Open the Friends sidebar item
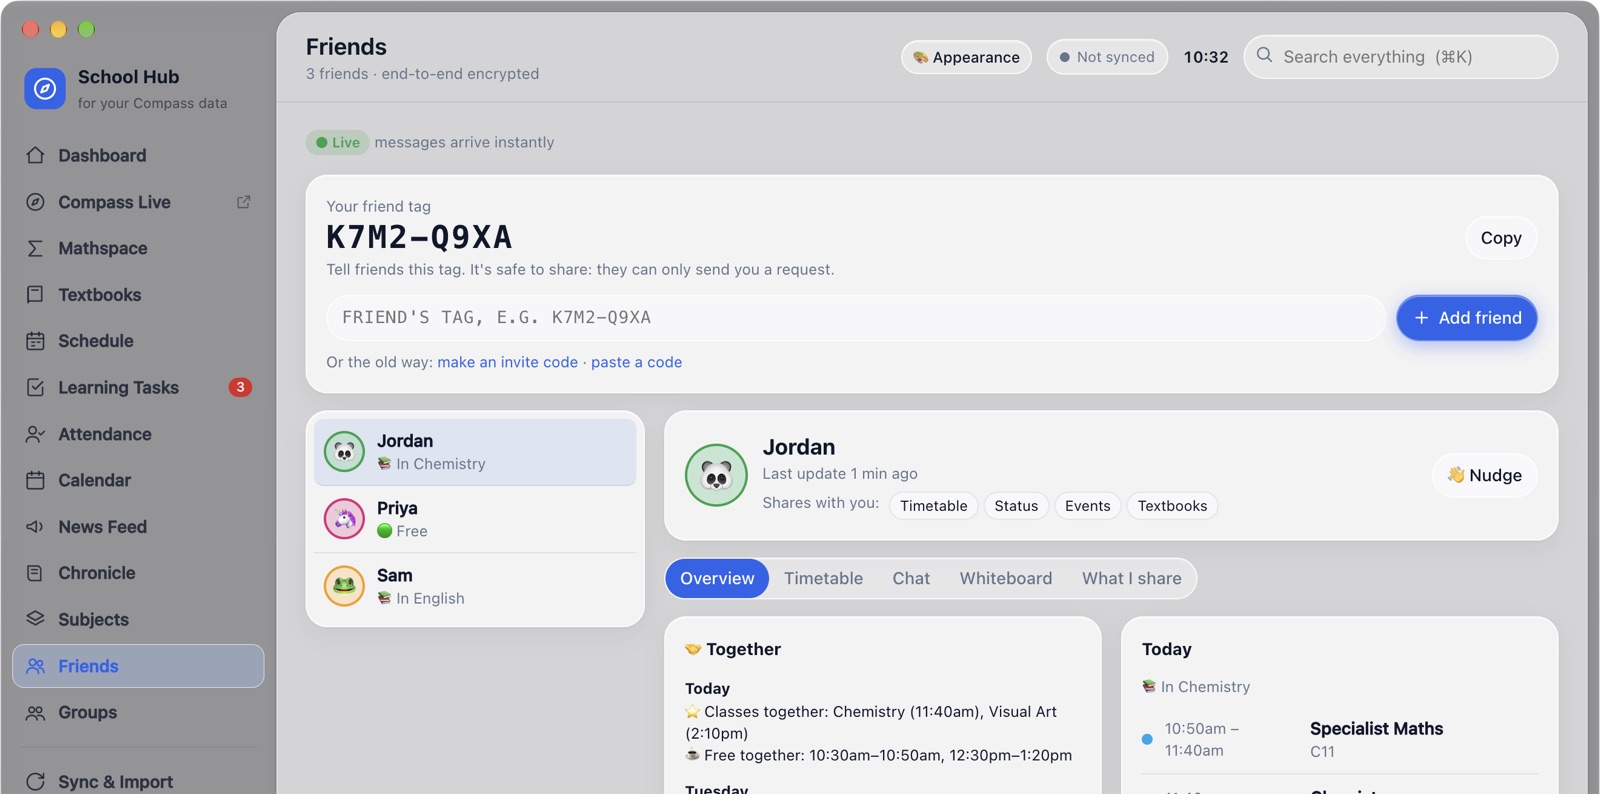 coord(138,666)
